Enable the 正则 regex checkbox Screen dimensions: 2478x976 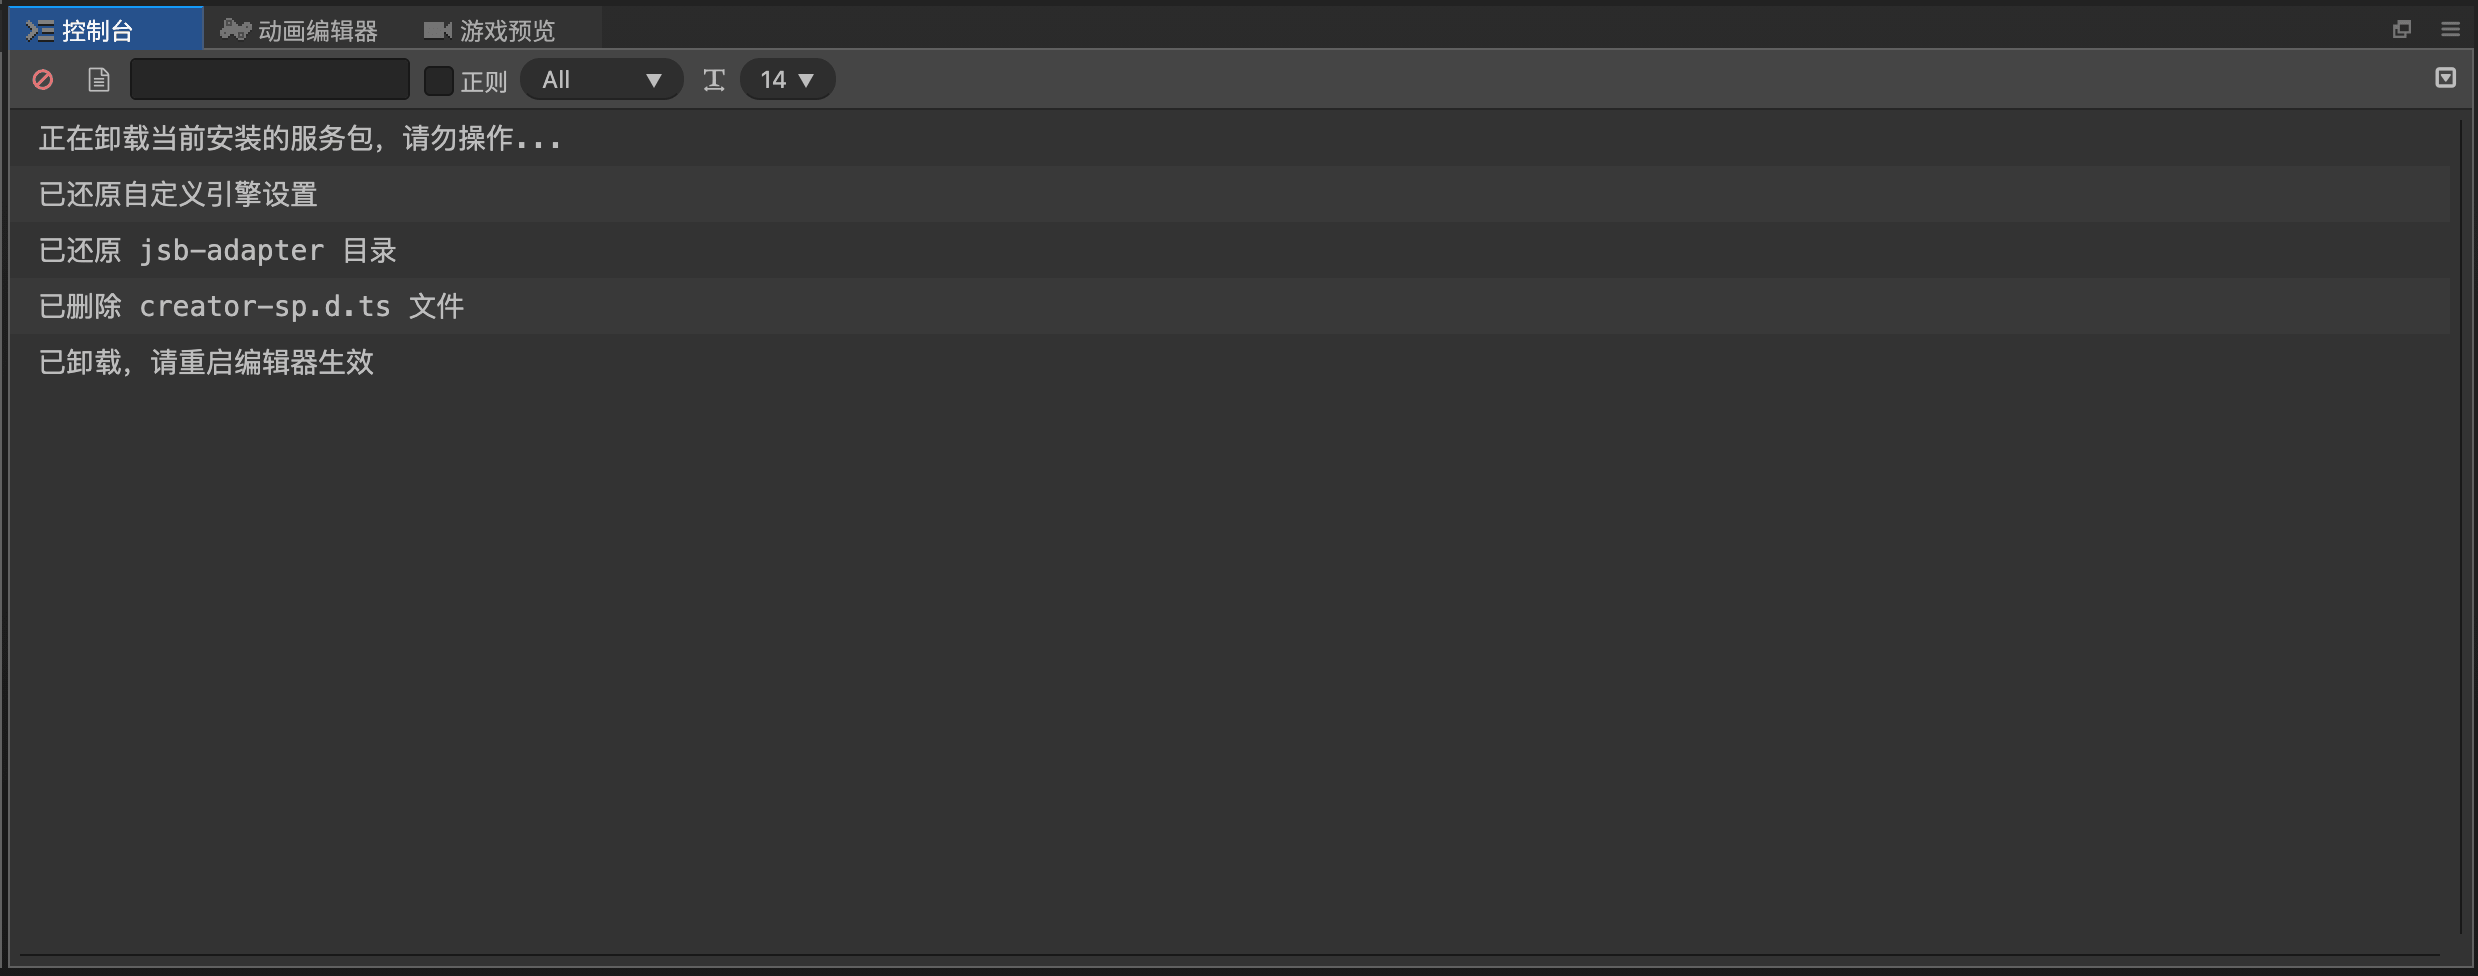[x=439, y=80]
